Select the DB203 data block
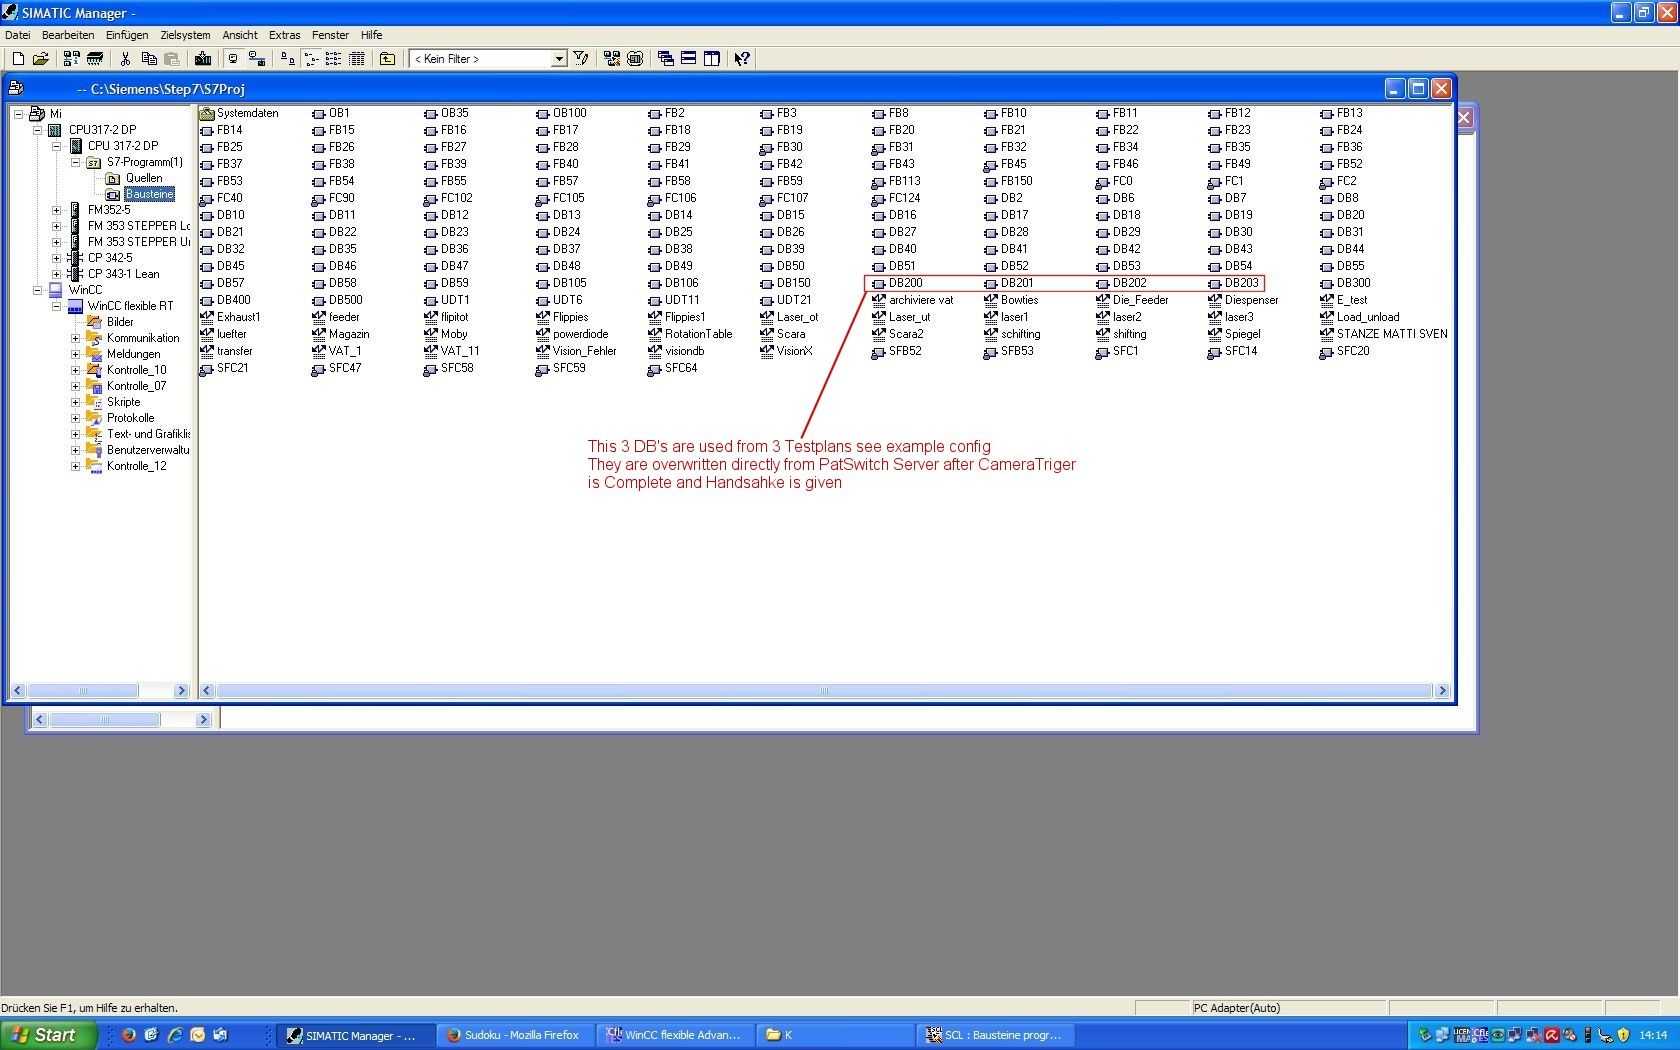Viewport: 1680px width, 1050px height. coord(1234,283)
